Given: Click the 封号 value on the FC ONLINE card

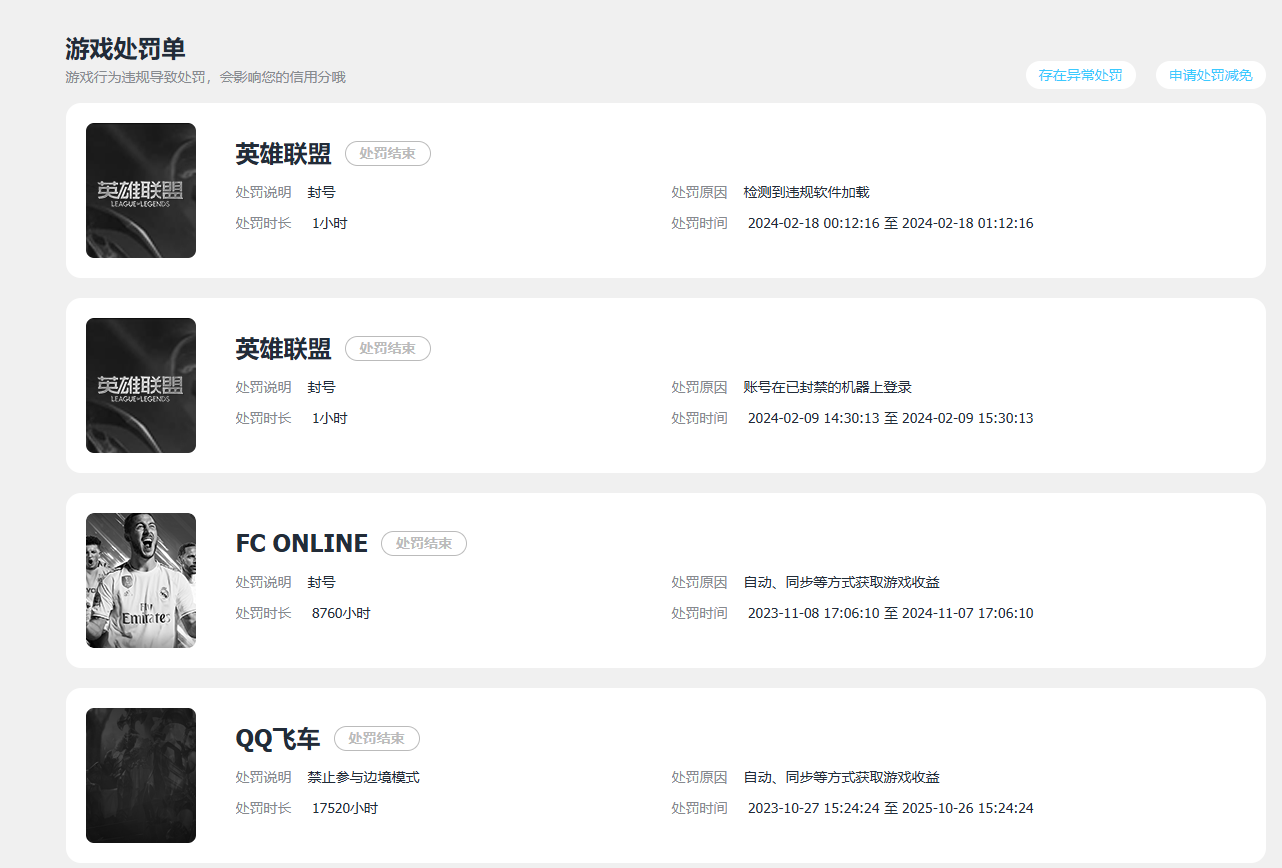Looking at the screenshot, I should click(x=322, y=582).
